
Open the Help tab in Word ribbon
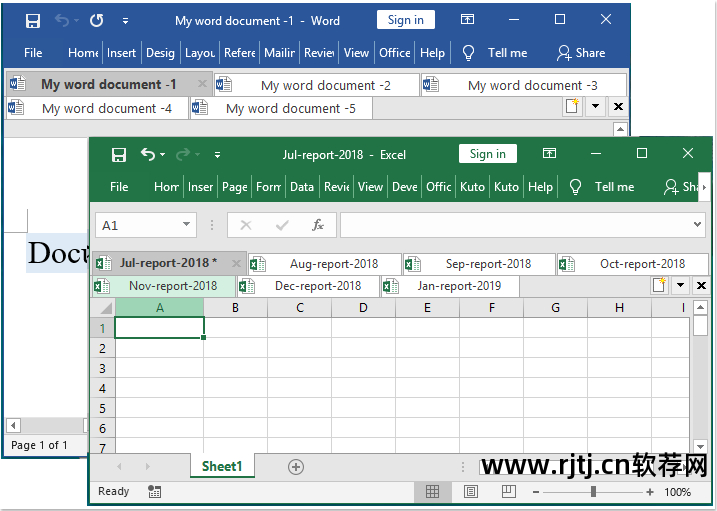point(432,53)
